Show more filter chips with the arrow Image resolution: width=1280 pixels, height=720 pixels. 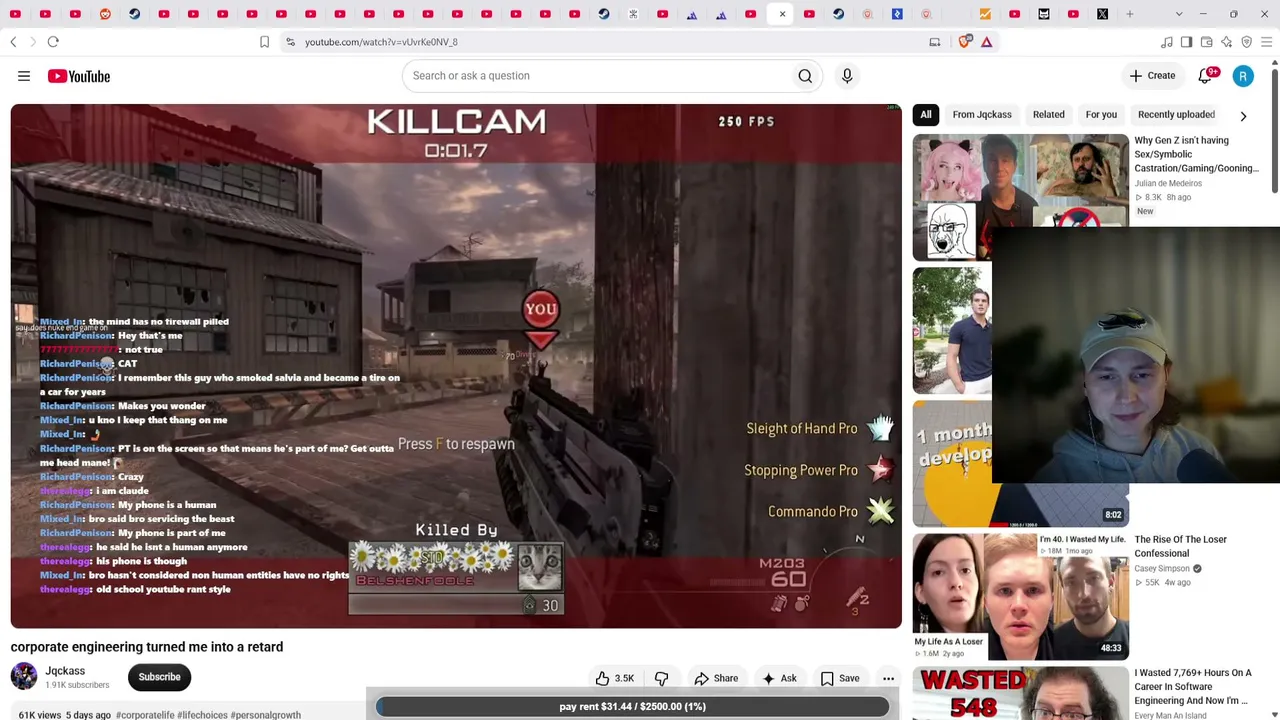(1243, 116)
